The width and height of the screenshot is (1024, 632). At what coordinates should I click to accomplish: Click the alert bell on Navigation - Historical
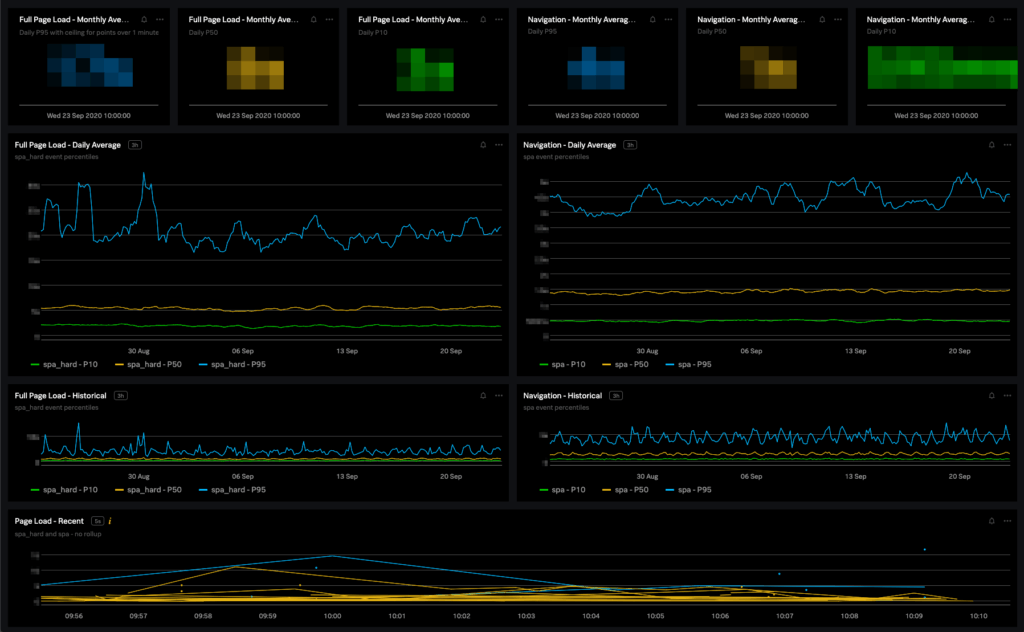[x=990, y=395]
